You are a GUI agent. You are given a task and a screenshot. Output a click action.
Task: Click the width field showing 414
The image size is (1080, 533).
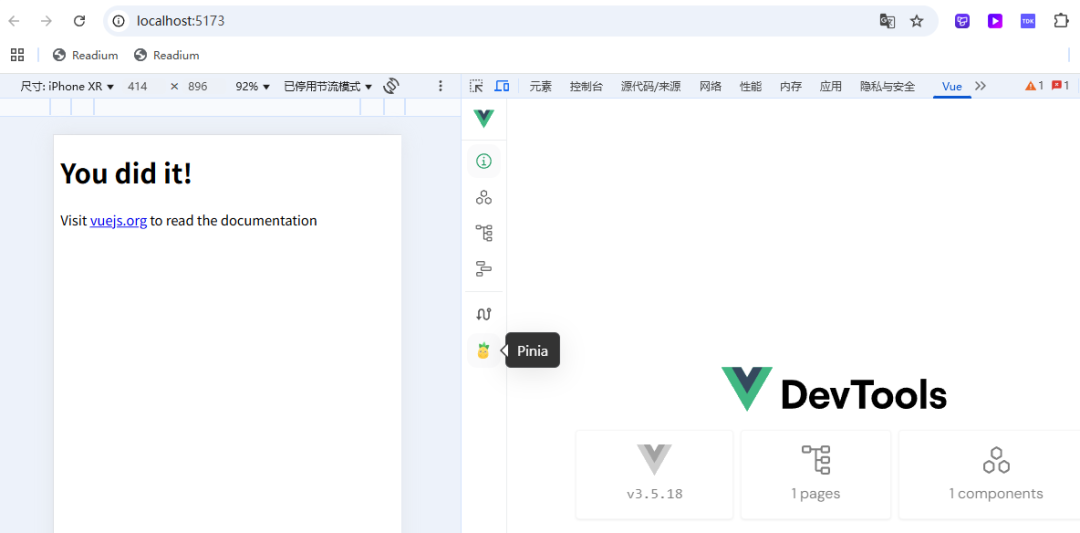[137, 87]
